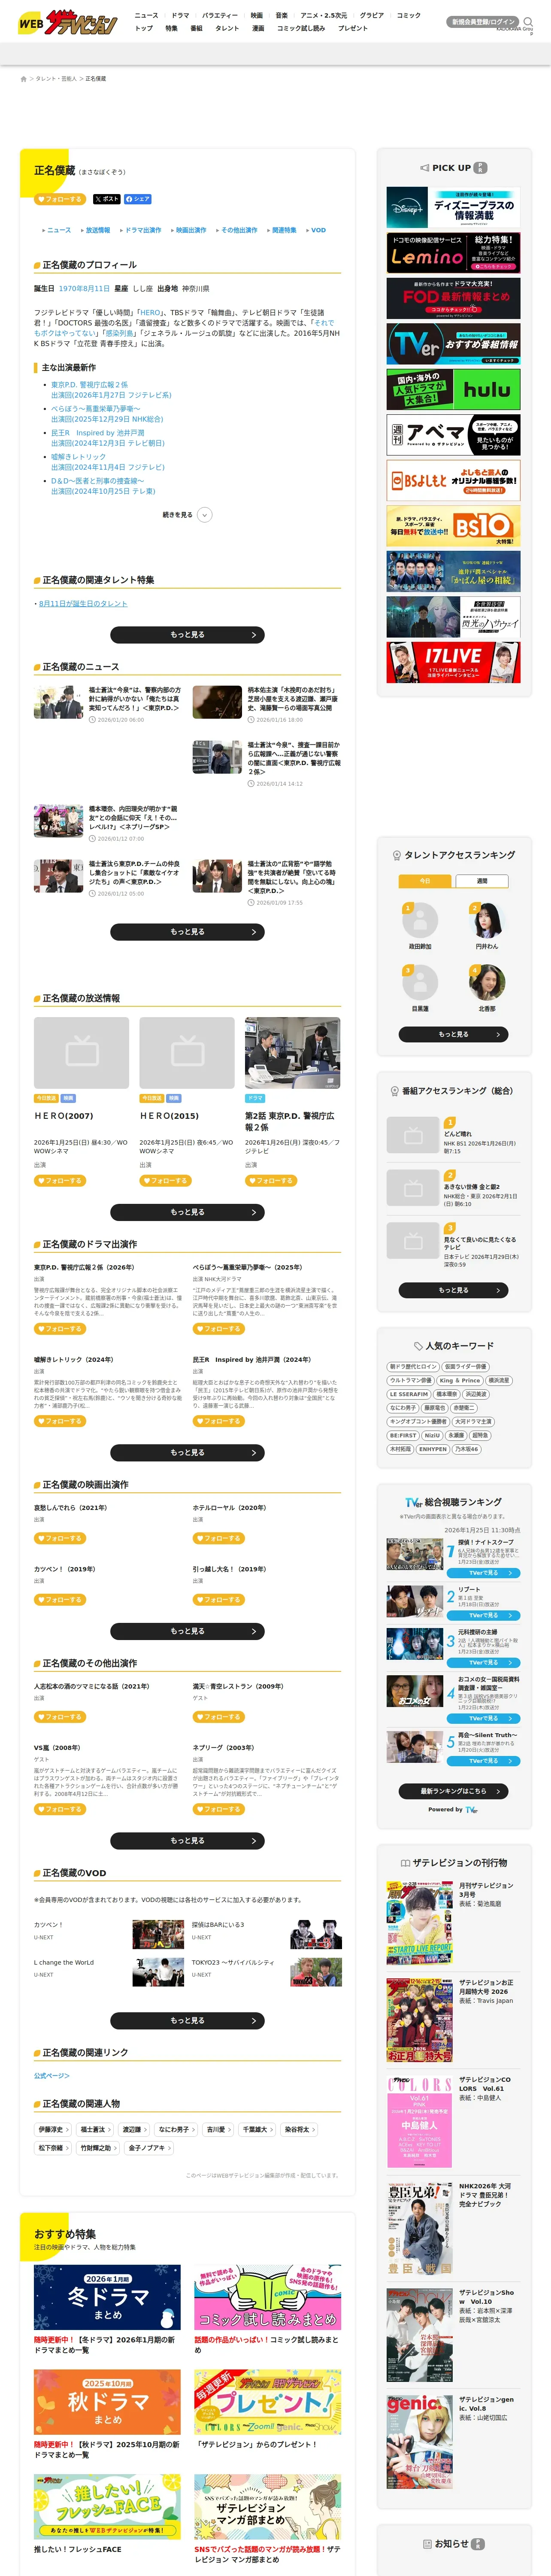Open the Lemino banner
The width and height of the screenshot is (551, 2576).
click(453, 253)
